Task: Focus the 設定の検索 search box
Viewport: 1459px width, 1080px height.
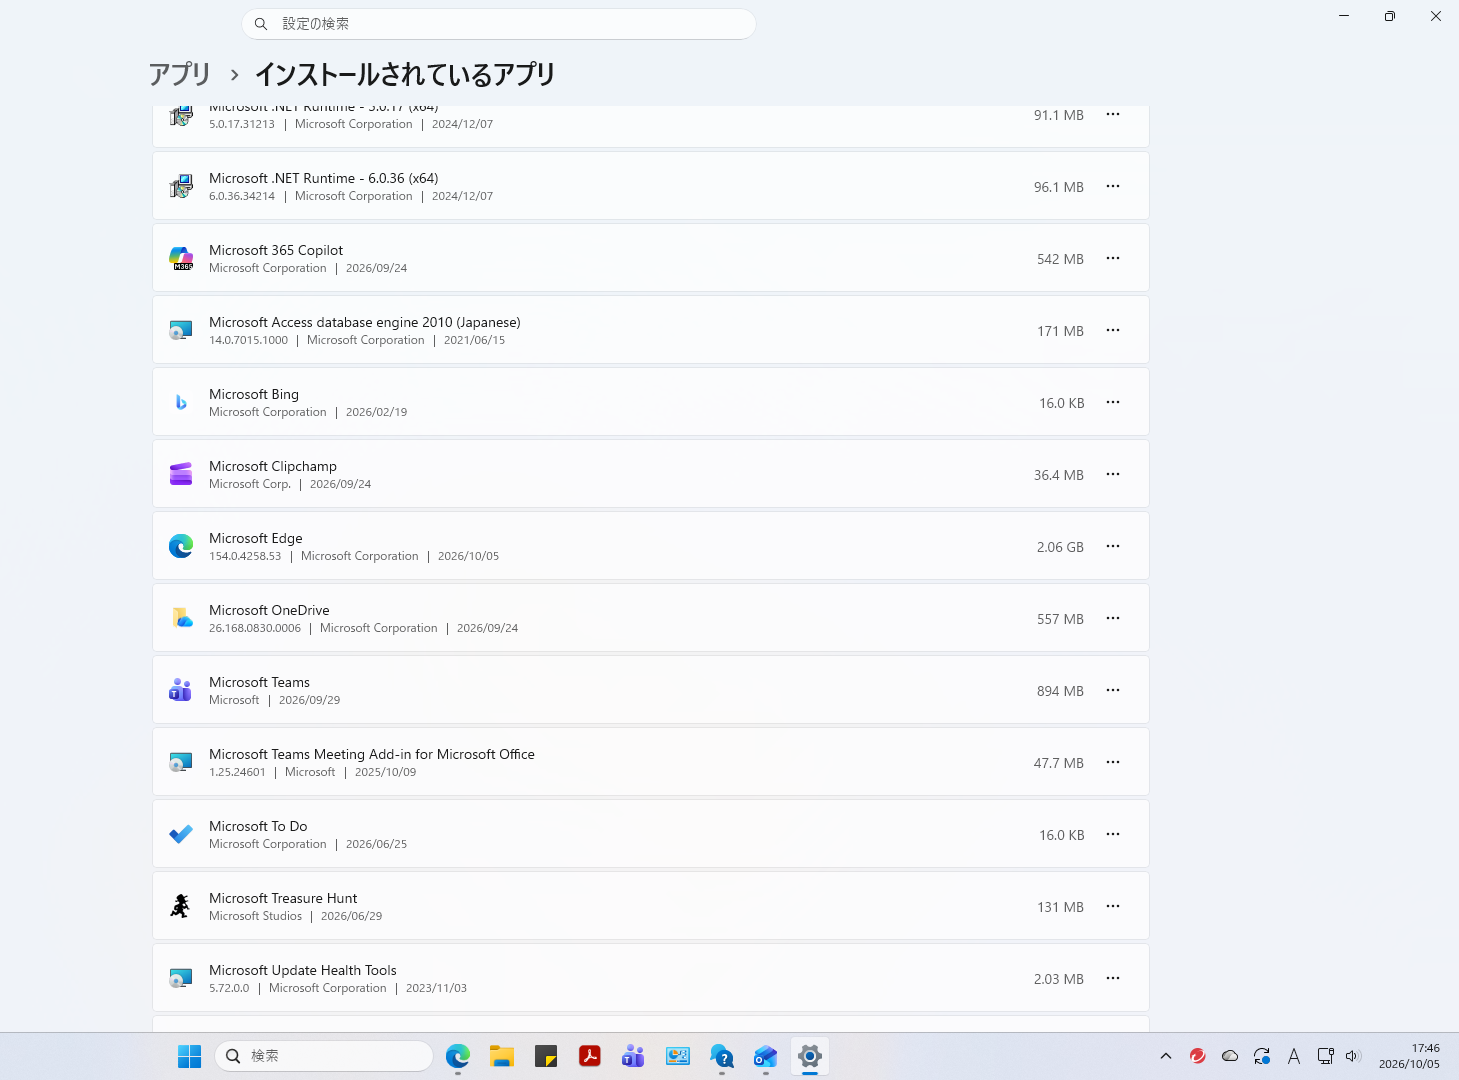Action: [499, 24]
